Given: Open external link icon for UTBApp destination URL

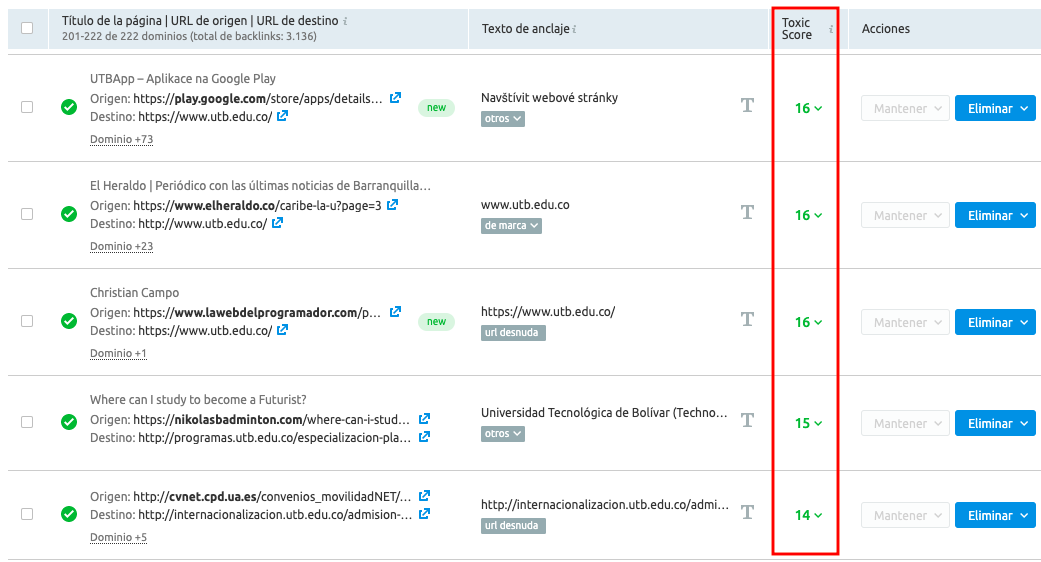Looking at the screenshot, I should (282, 115).
